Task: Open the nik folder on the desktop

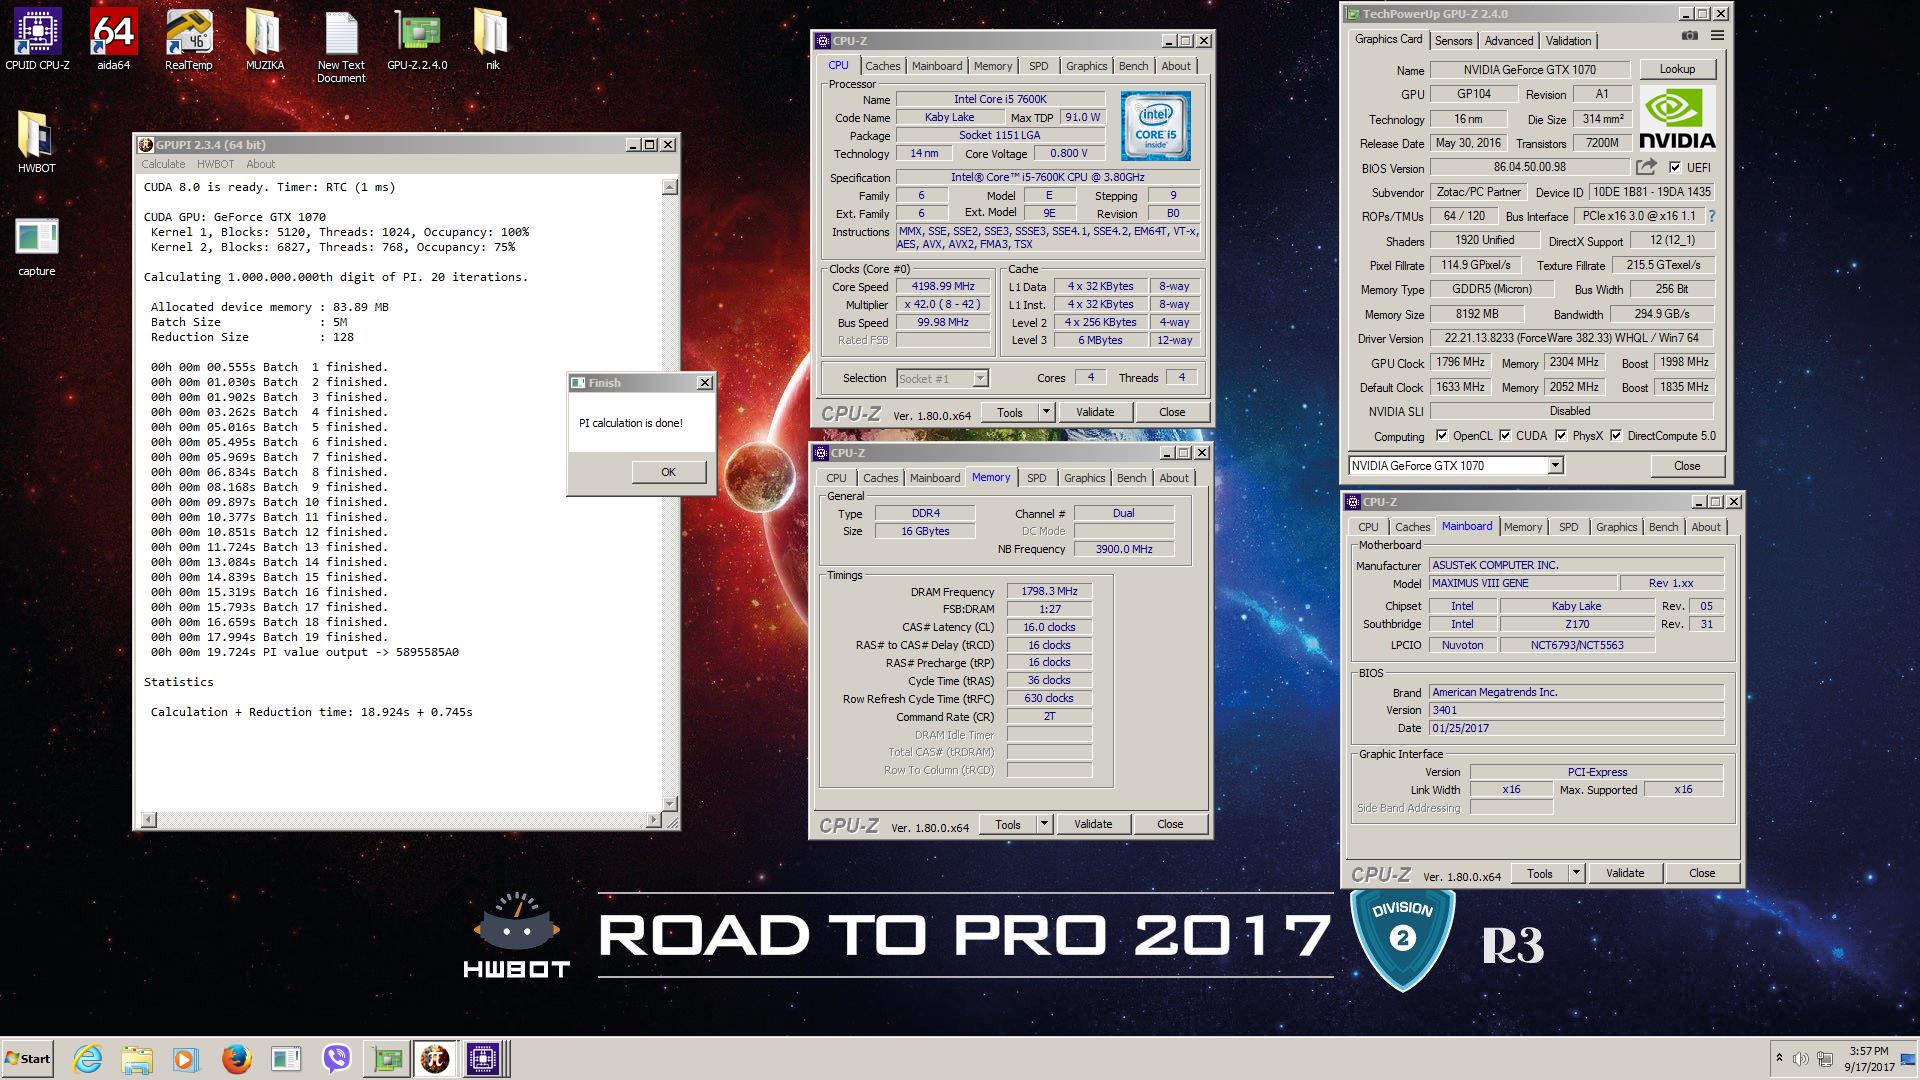Action: pyautogui.click(x=492, y=40)
